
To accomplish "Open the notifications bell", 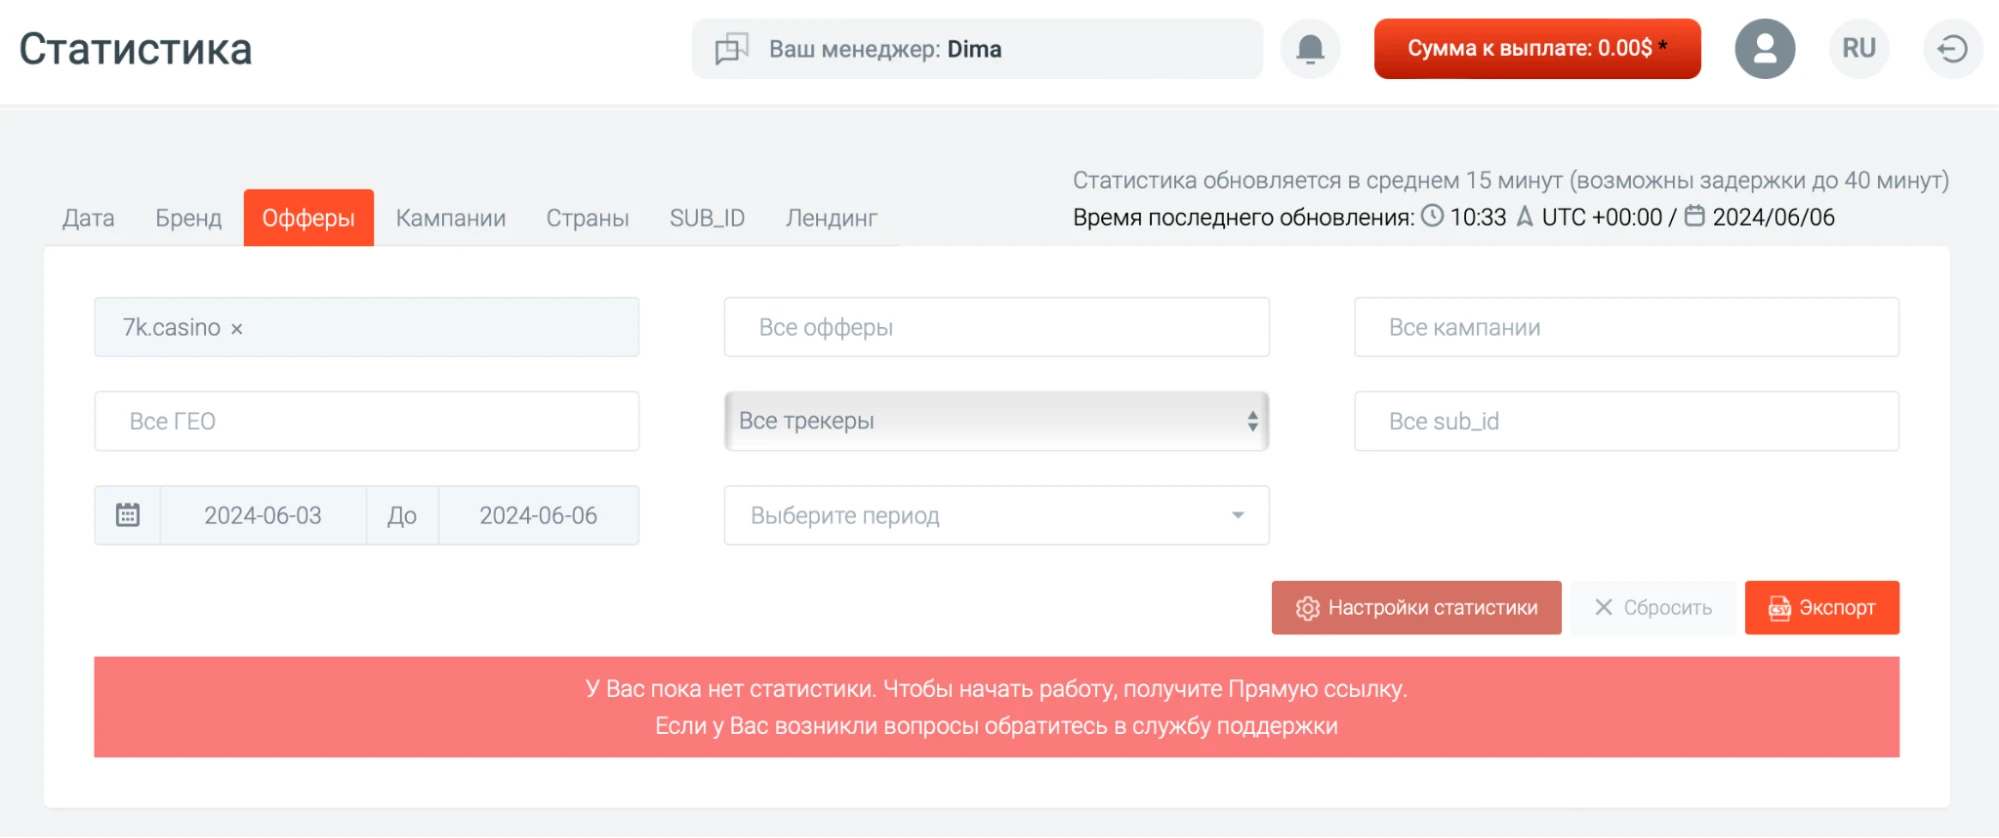I will (1310, 49).
